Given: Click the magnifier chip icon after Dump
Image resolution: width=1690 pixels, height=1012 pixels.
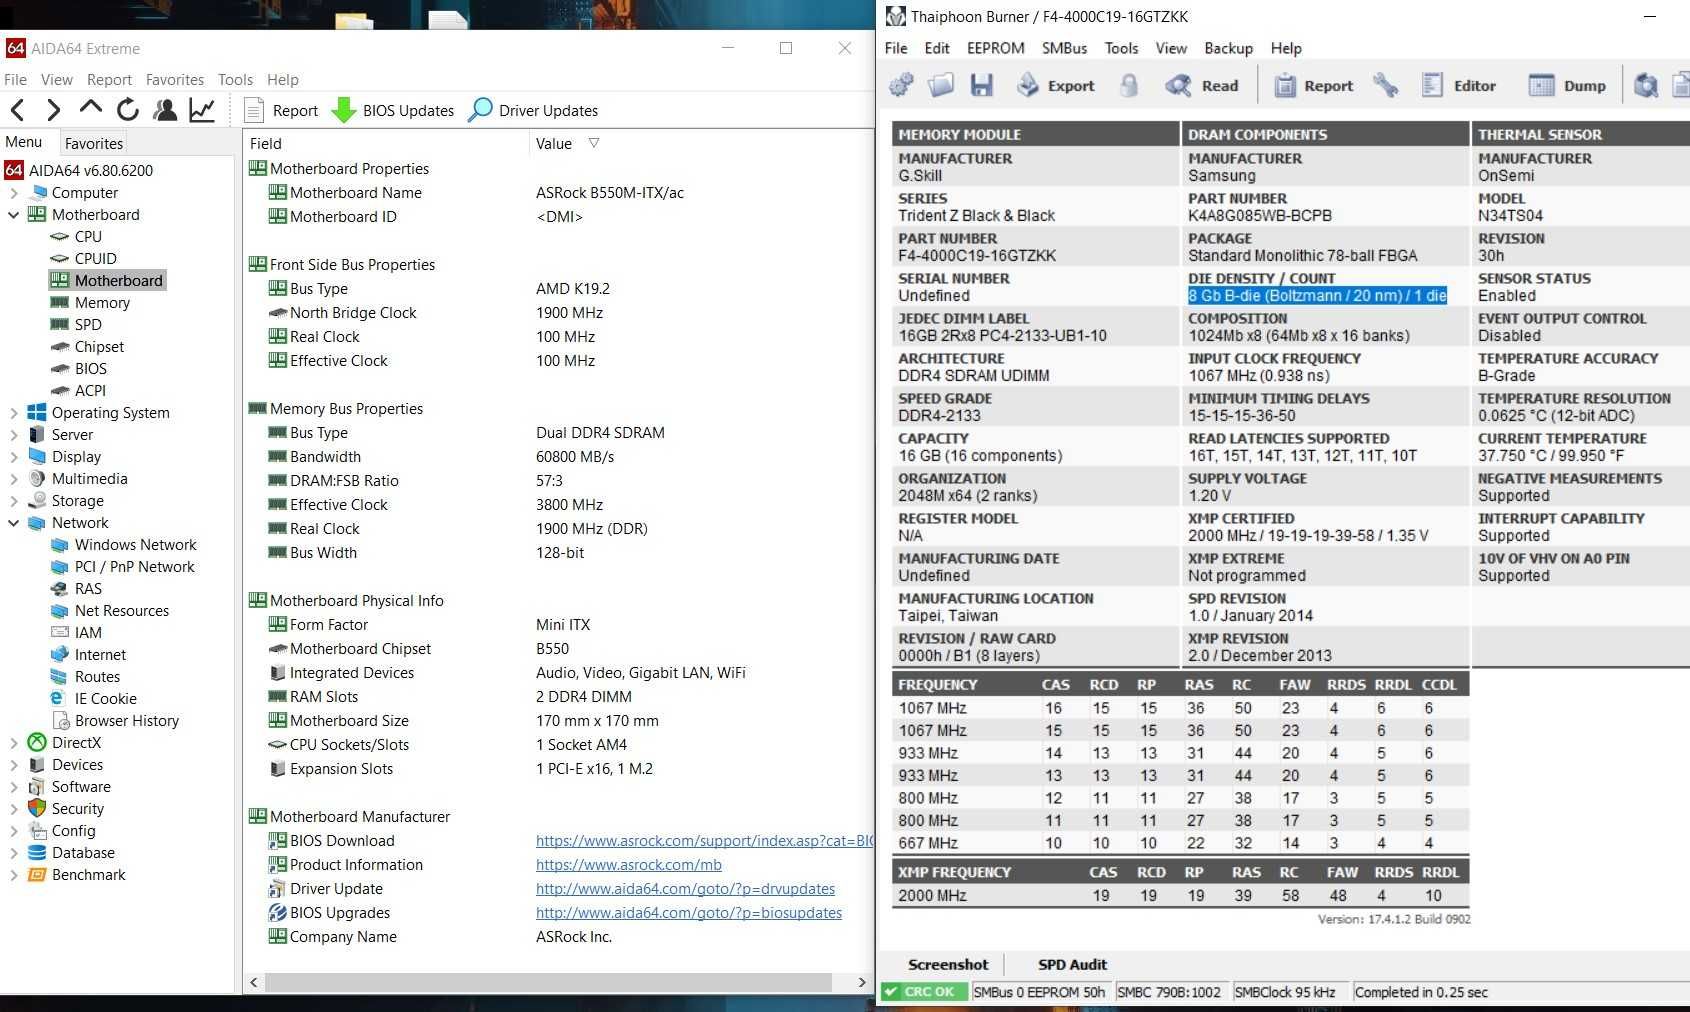Looking at the screenshot, I should coord(1646,85).
